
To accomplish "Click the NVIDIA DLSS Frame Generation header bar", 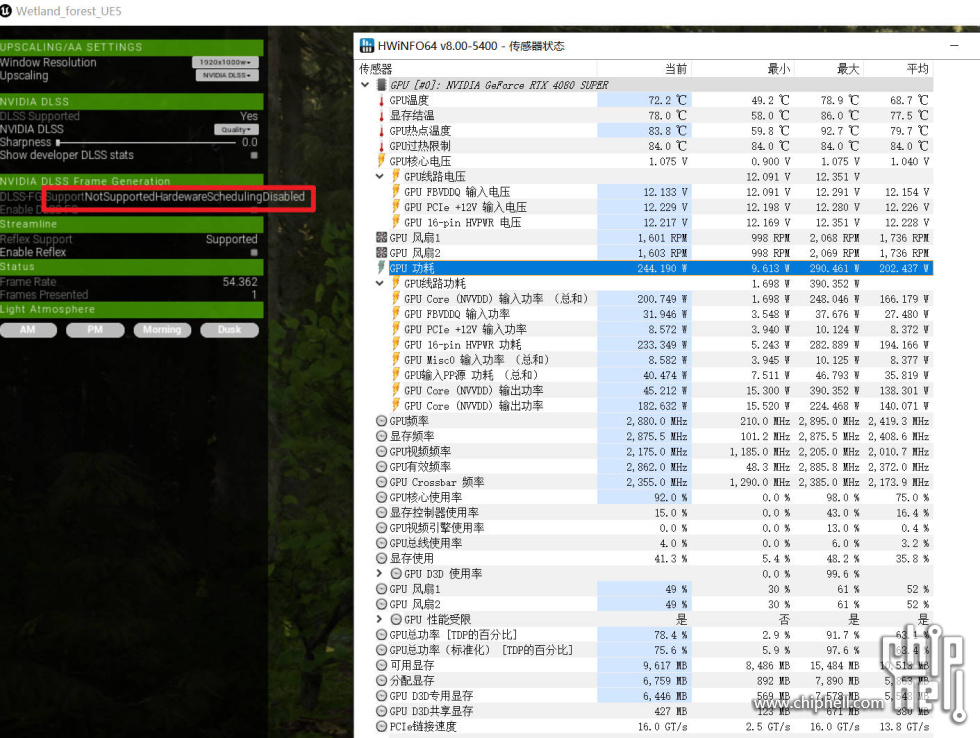I will 131,181.
